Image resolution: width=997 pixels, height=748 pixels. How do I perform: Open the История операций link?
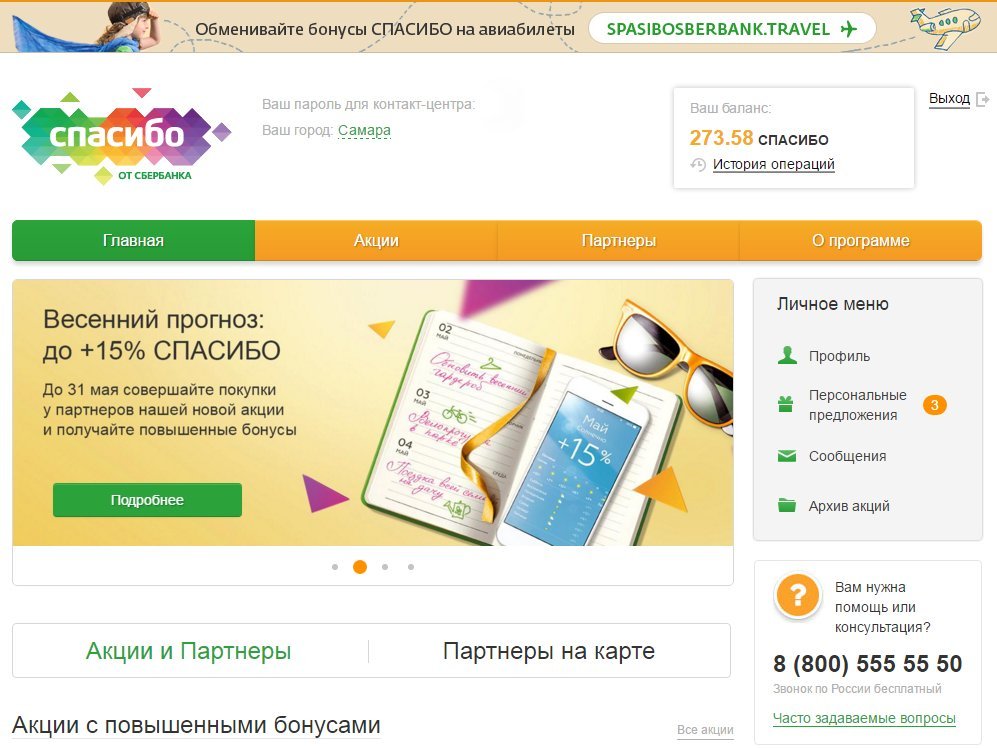point(773,164)
